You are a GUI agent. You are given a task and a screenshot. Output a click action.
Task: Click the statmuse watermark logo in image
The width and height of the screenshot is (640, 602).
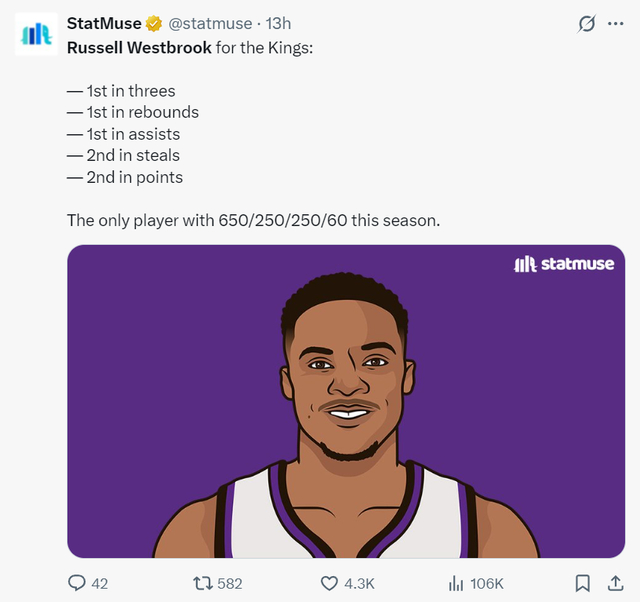pyautogui.click(x=564, y=264)
